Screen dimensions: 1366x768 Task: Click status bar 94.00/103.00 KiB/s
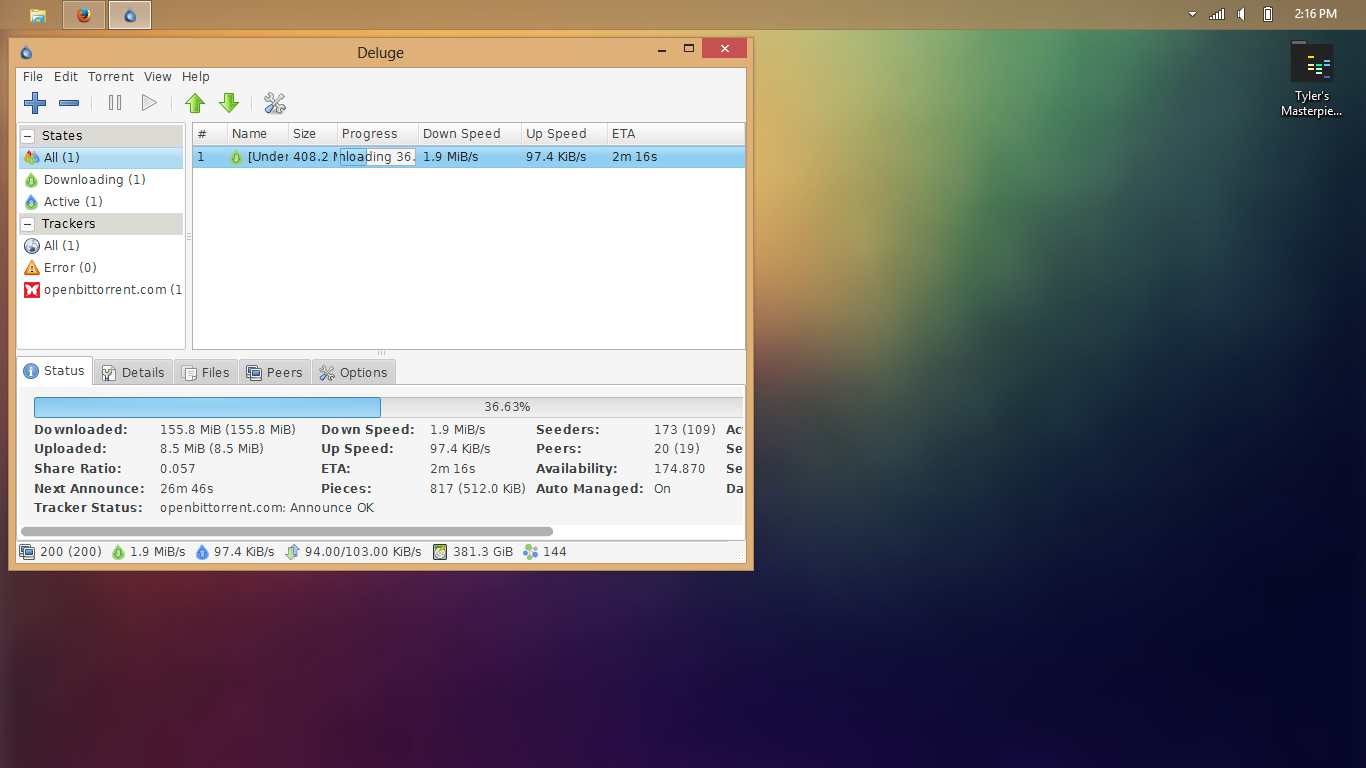(363, 552)
